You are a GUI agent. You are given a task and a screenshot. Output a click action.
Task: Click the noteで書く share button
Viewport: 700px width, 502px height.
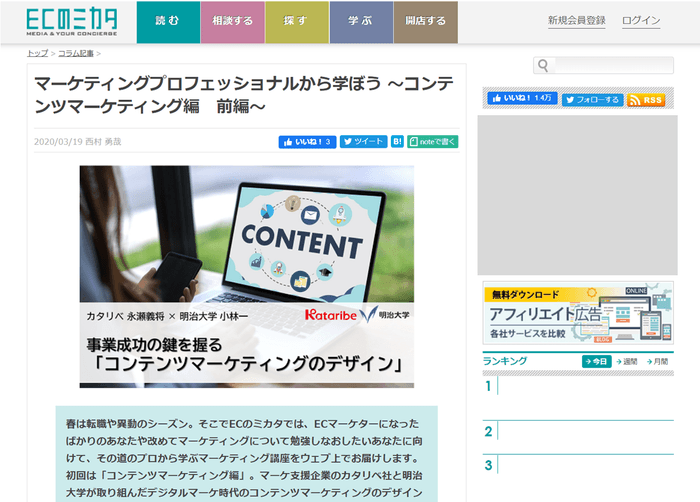point(432,142)
